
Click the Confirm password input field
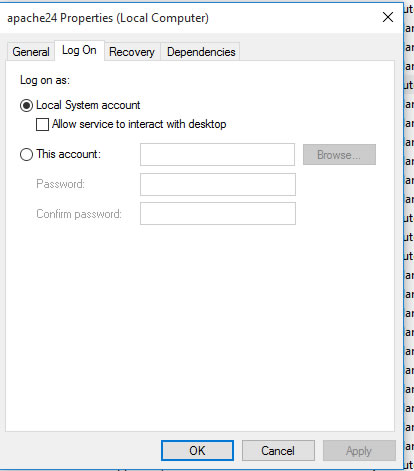tap(218, 213)
